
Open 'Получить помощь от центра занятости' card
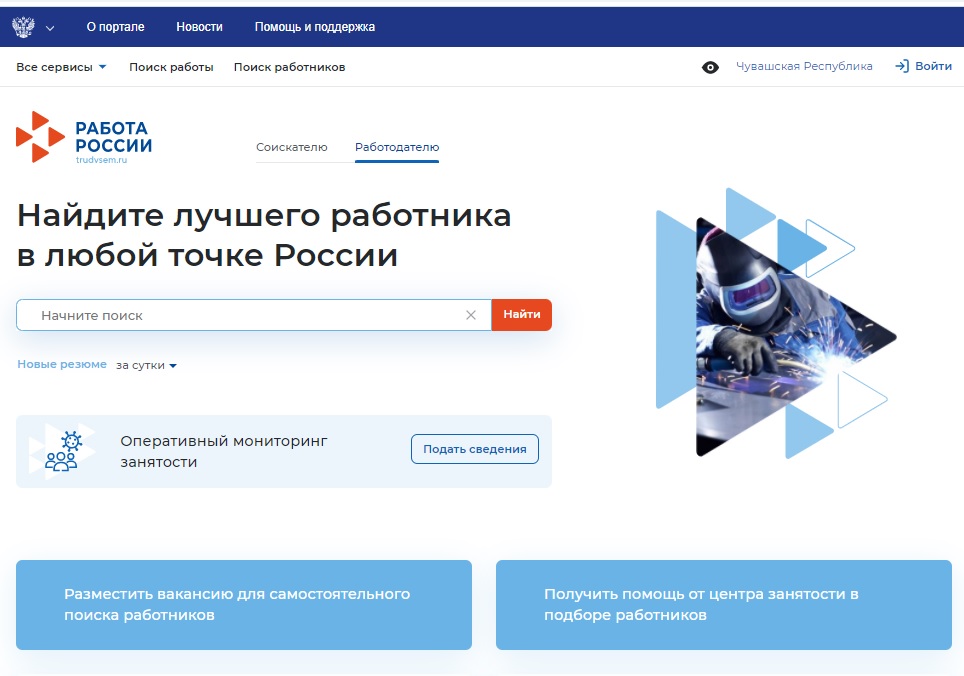(724, 605)
